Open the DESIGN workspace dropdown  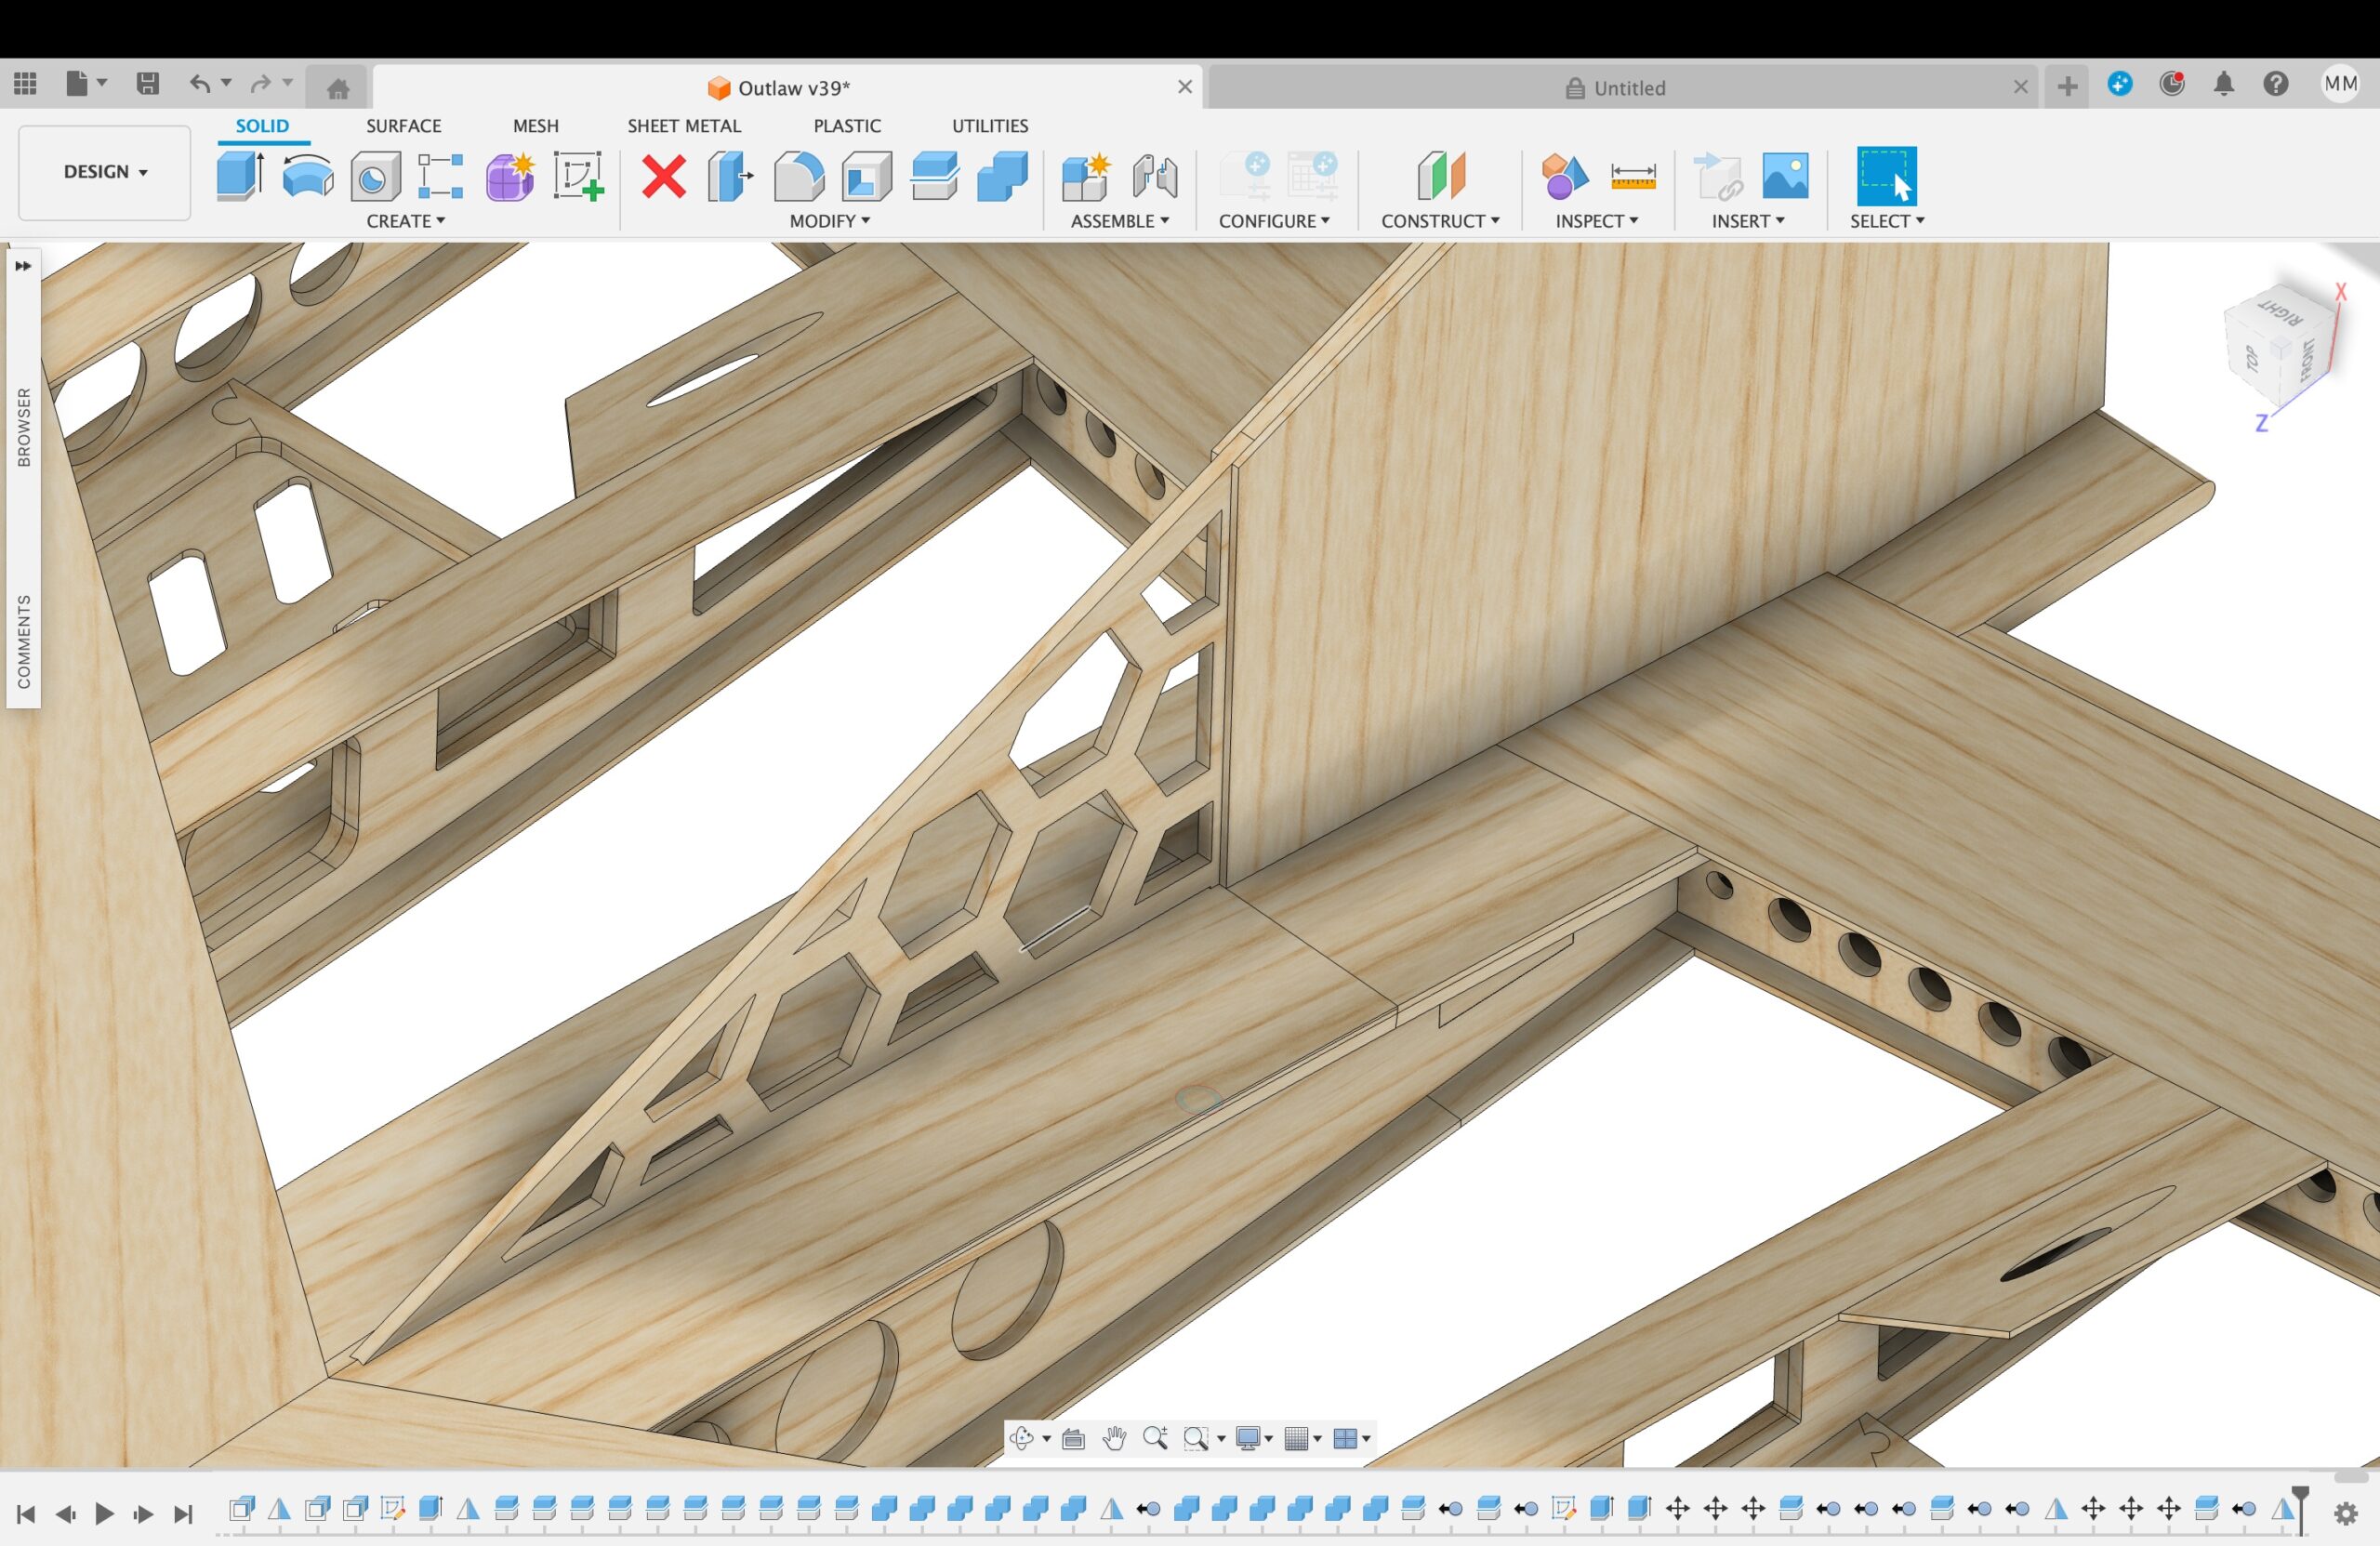pyautogui.click(x=105, y=172)
